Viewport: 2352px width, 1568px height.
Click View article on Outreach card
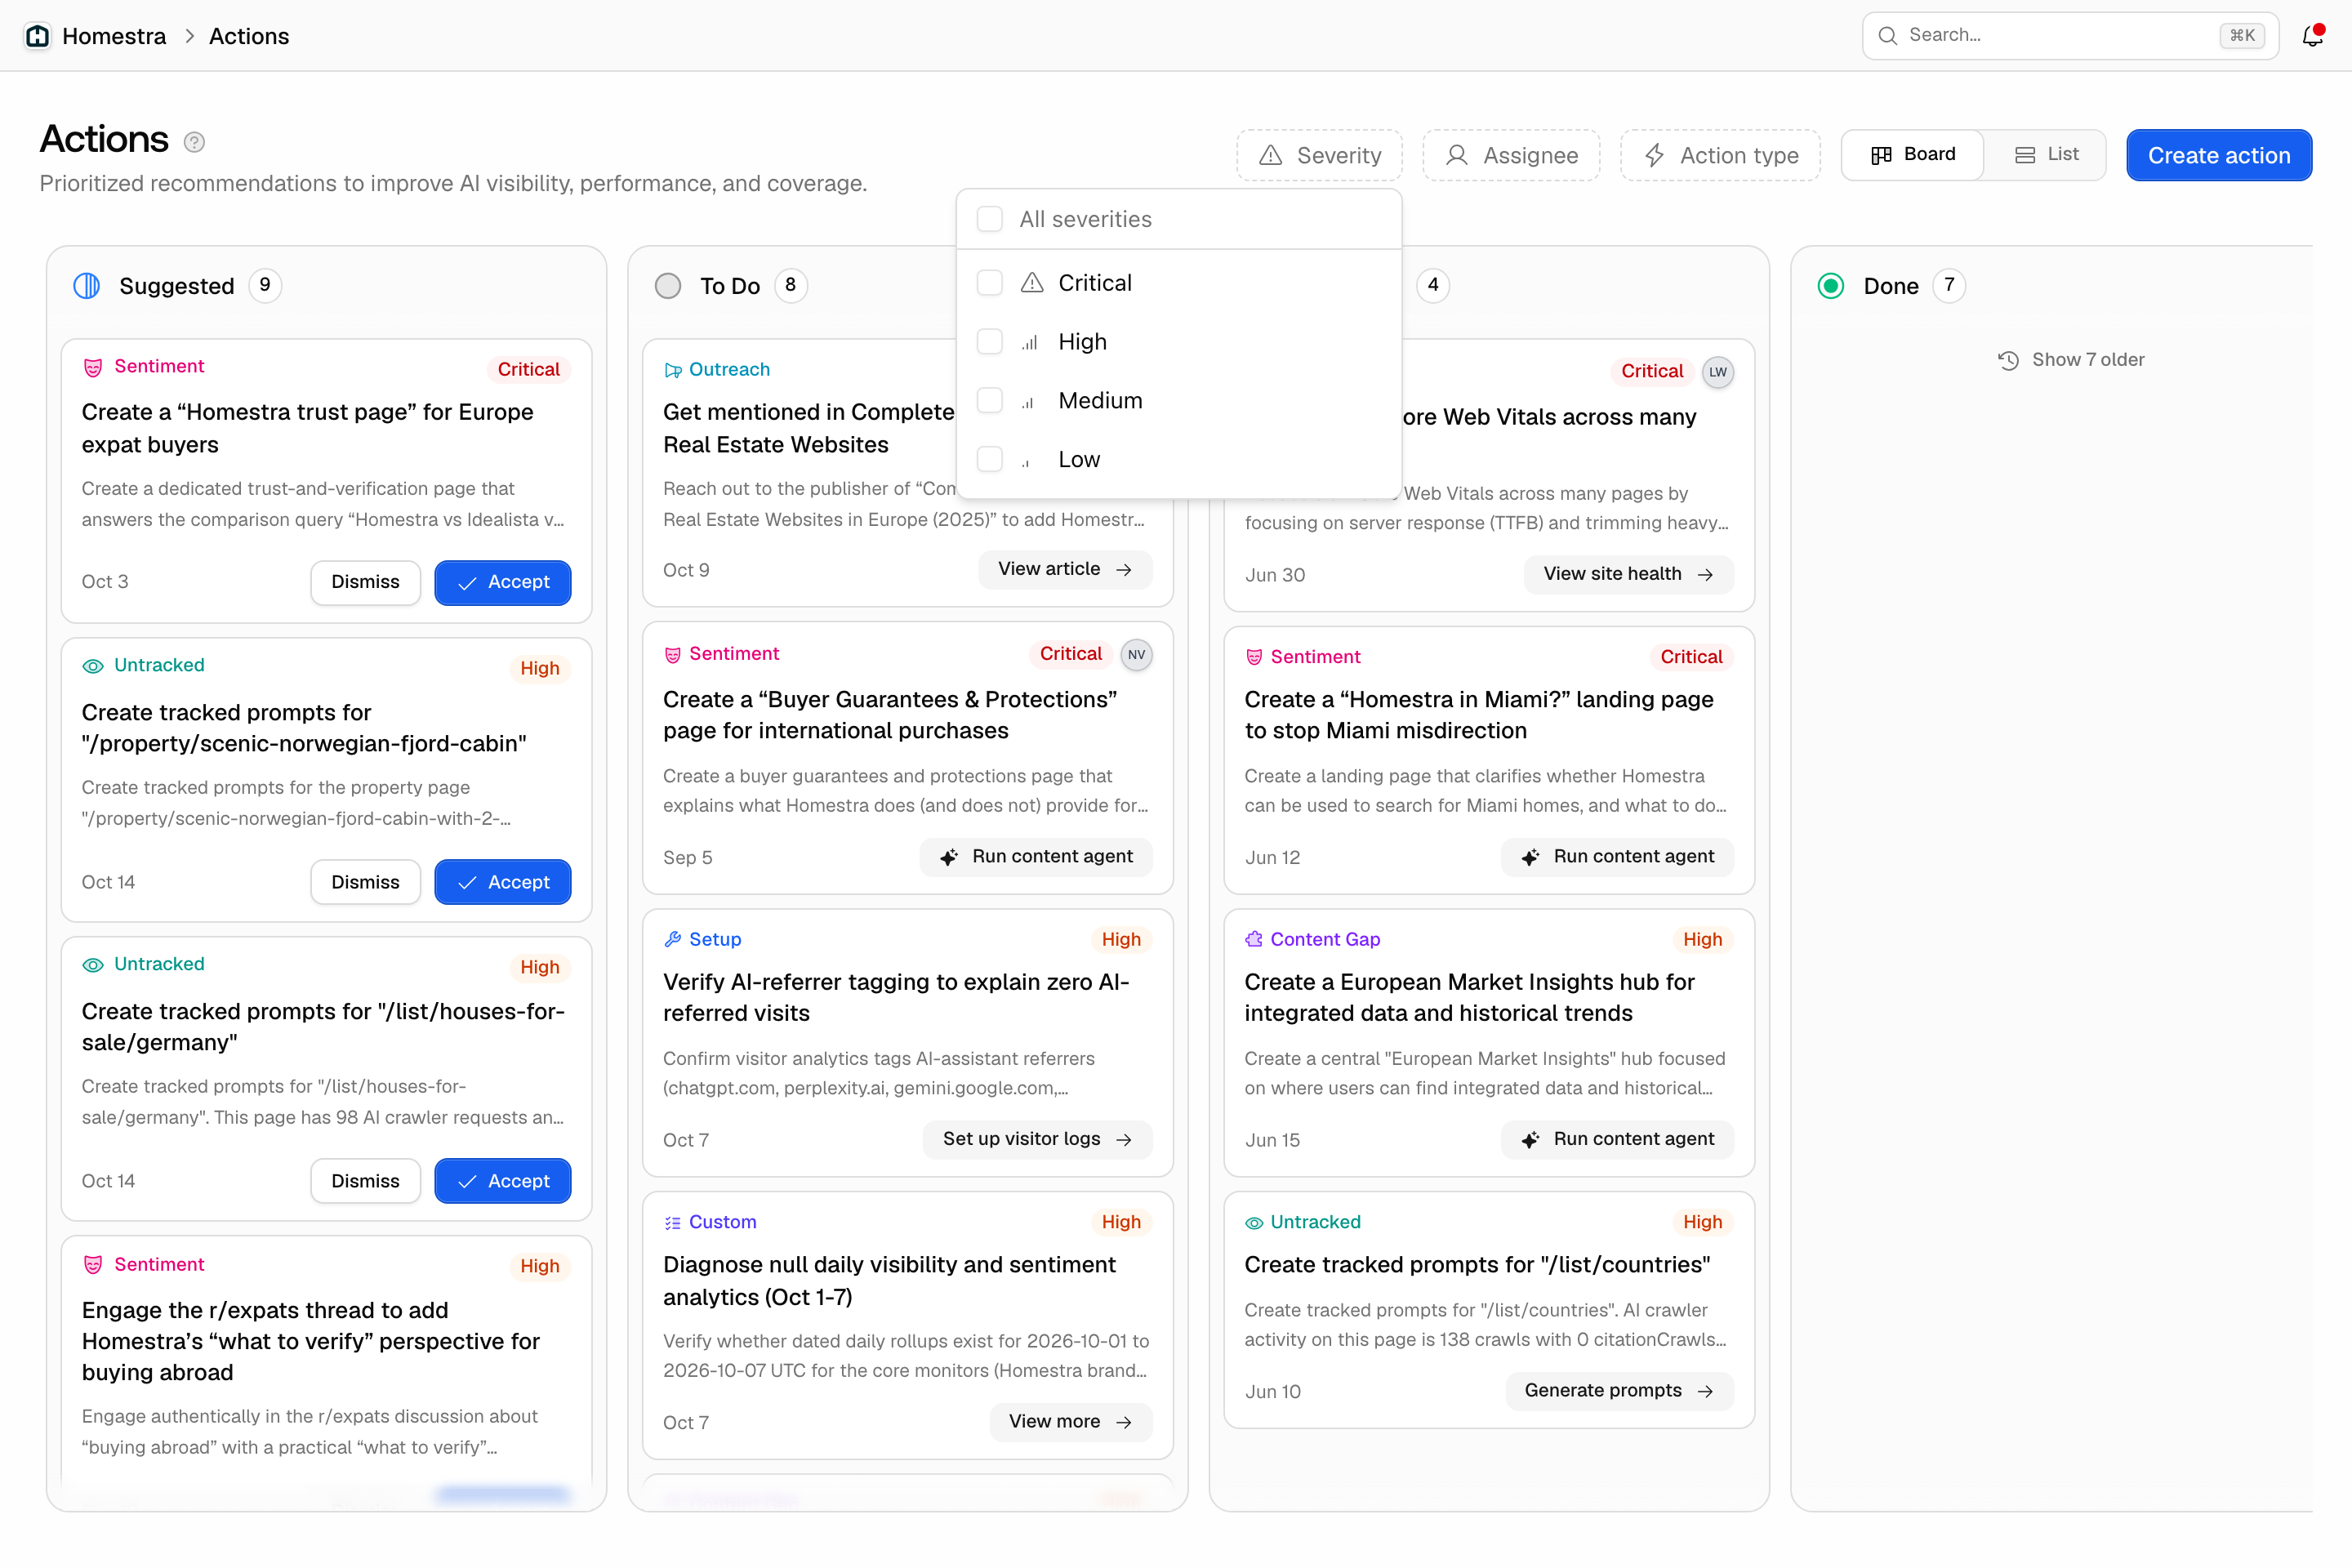pyautogui.click(x=1065, y=569)
